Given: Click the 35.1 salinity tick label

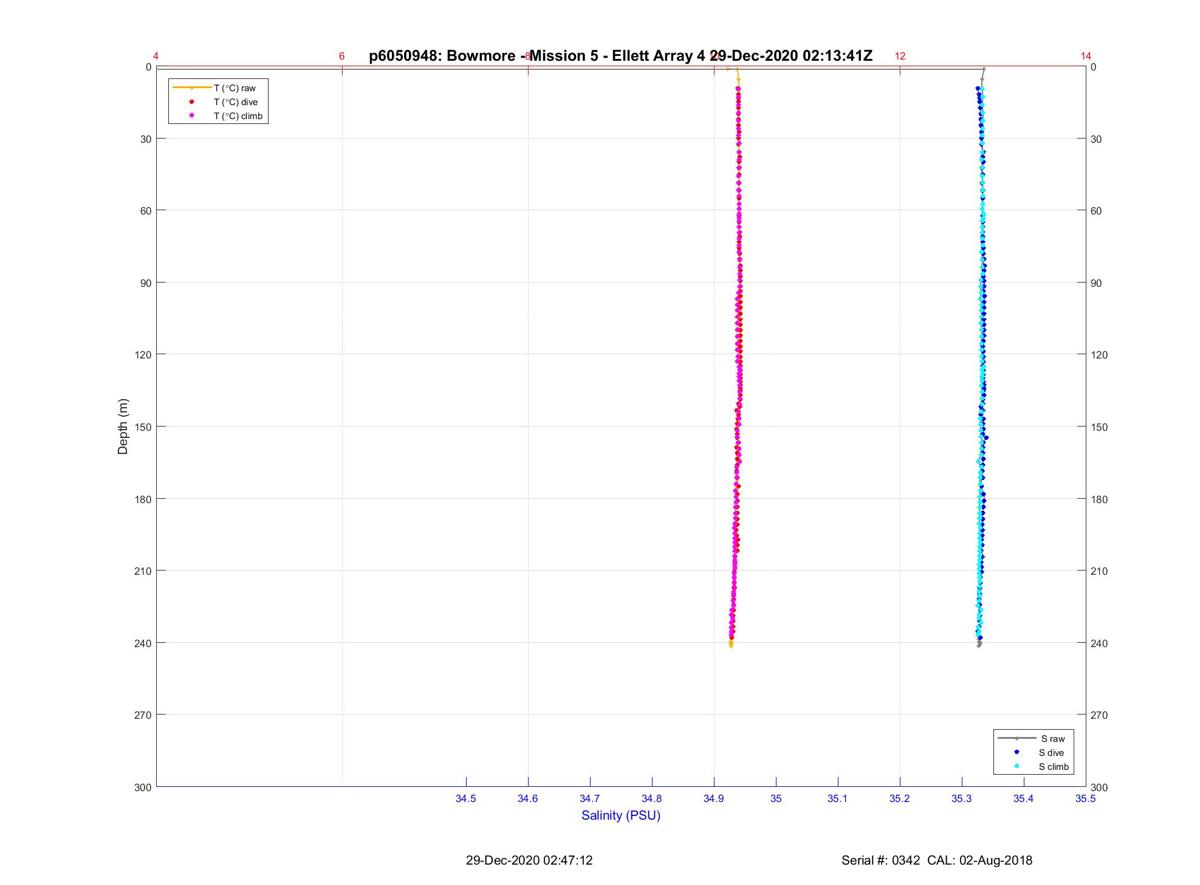Looking at the screenshot, I should (x=838, y=799).
